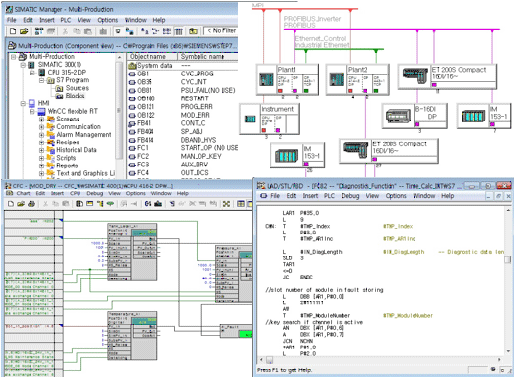Screen dimensions: 514x377
Task: Collapse the SIMATIC 300(1) station node
Action: [23, 65]
